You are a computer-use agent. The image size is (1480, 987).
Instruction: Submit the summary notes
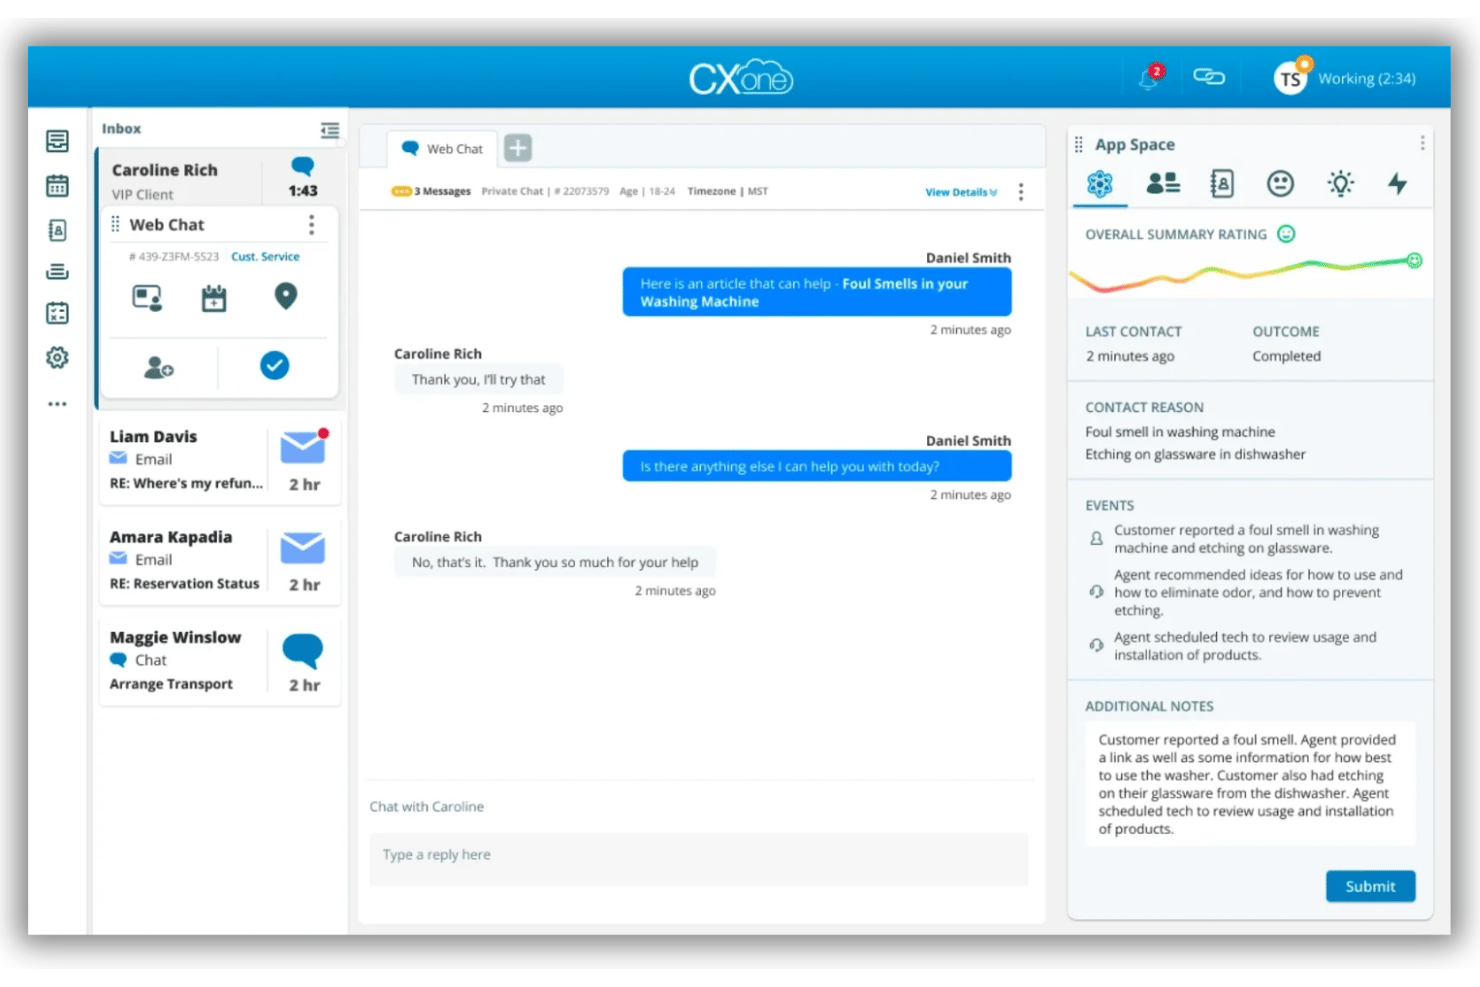tap(1370, 887)
